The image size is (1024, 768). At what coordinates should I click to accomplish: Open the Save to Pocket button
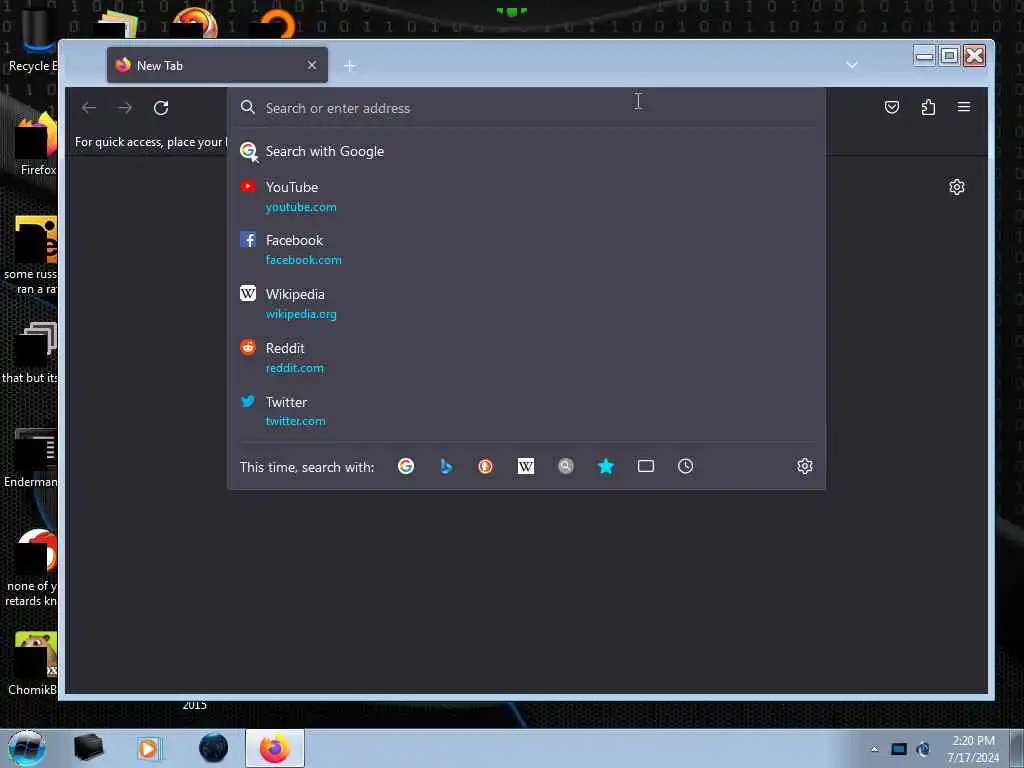[x=891, y=107]
